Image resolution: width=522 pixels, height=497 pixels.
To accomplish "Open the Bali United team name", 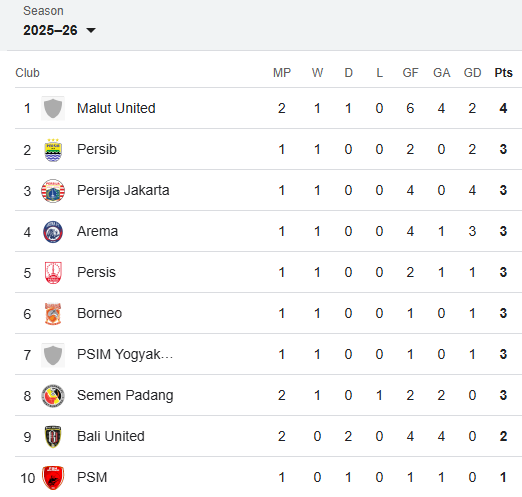I will [111, 436].
